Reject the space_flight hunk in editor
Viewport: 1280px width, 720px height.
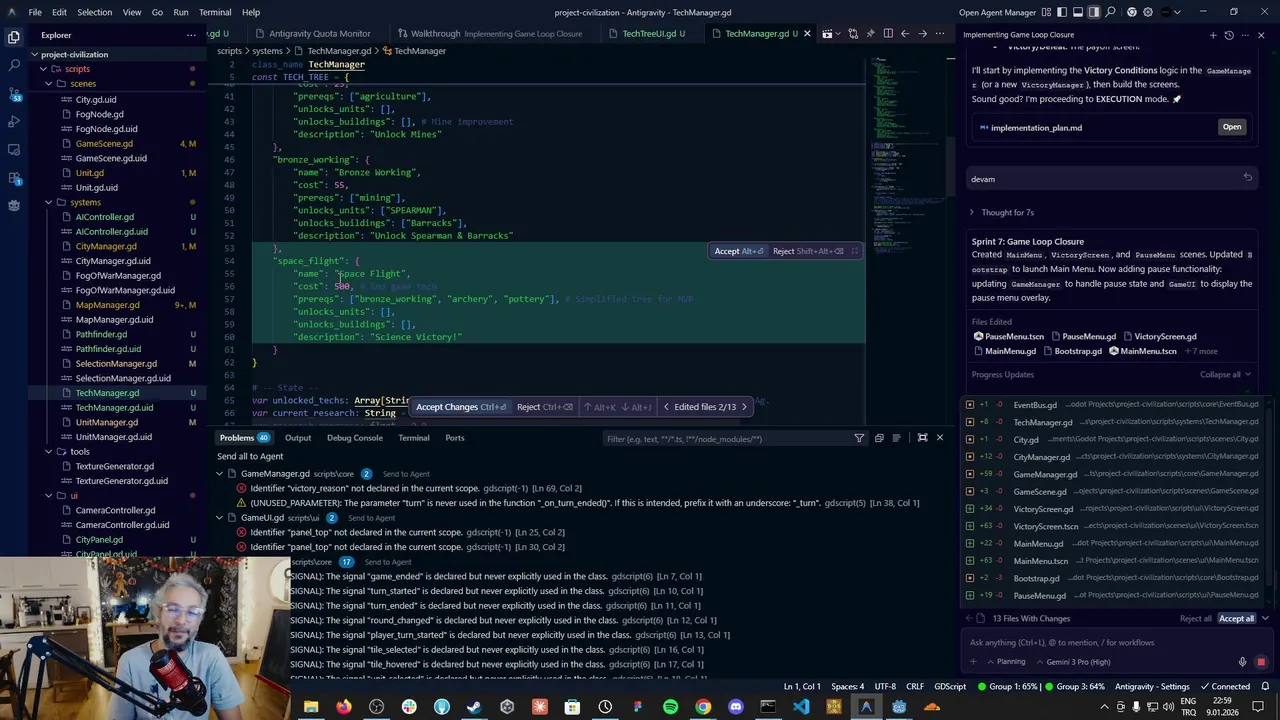[808, 251]
